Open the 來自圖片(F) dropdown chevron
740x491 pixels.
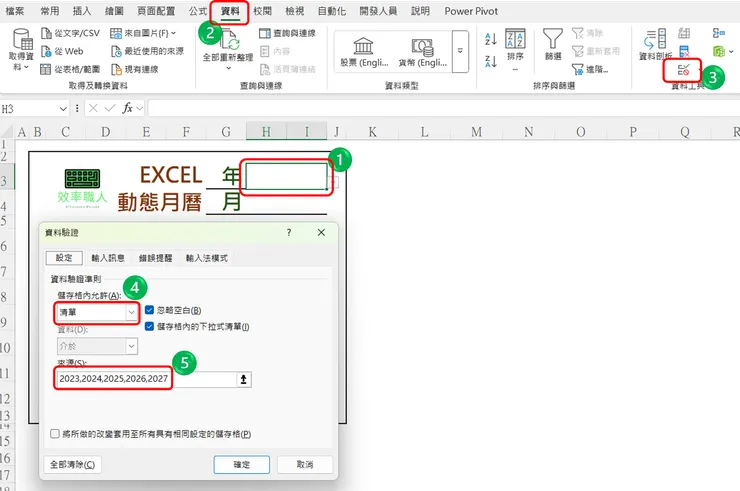(x=173, y=33)
